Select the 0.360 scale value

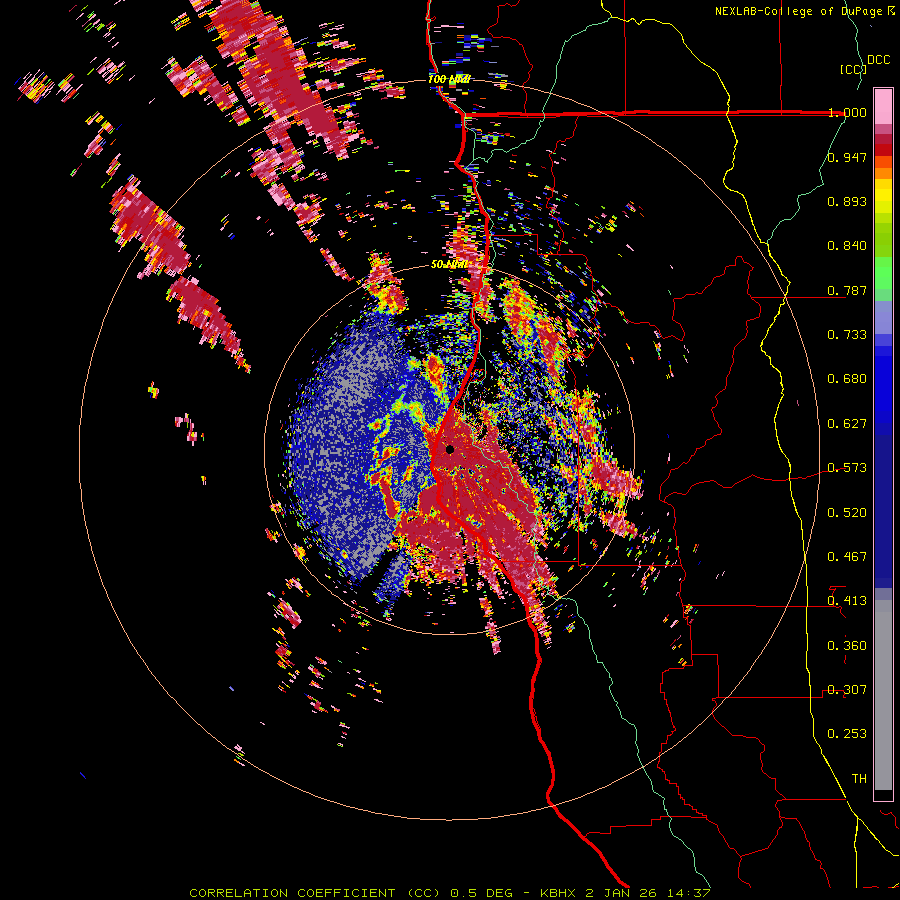[847, 646]
